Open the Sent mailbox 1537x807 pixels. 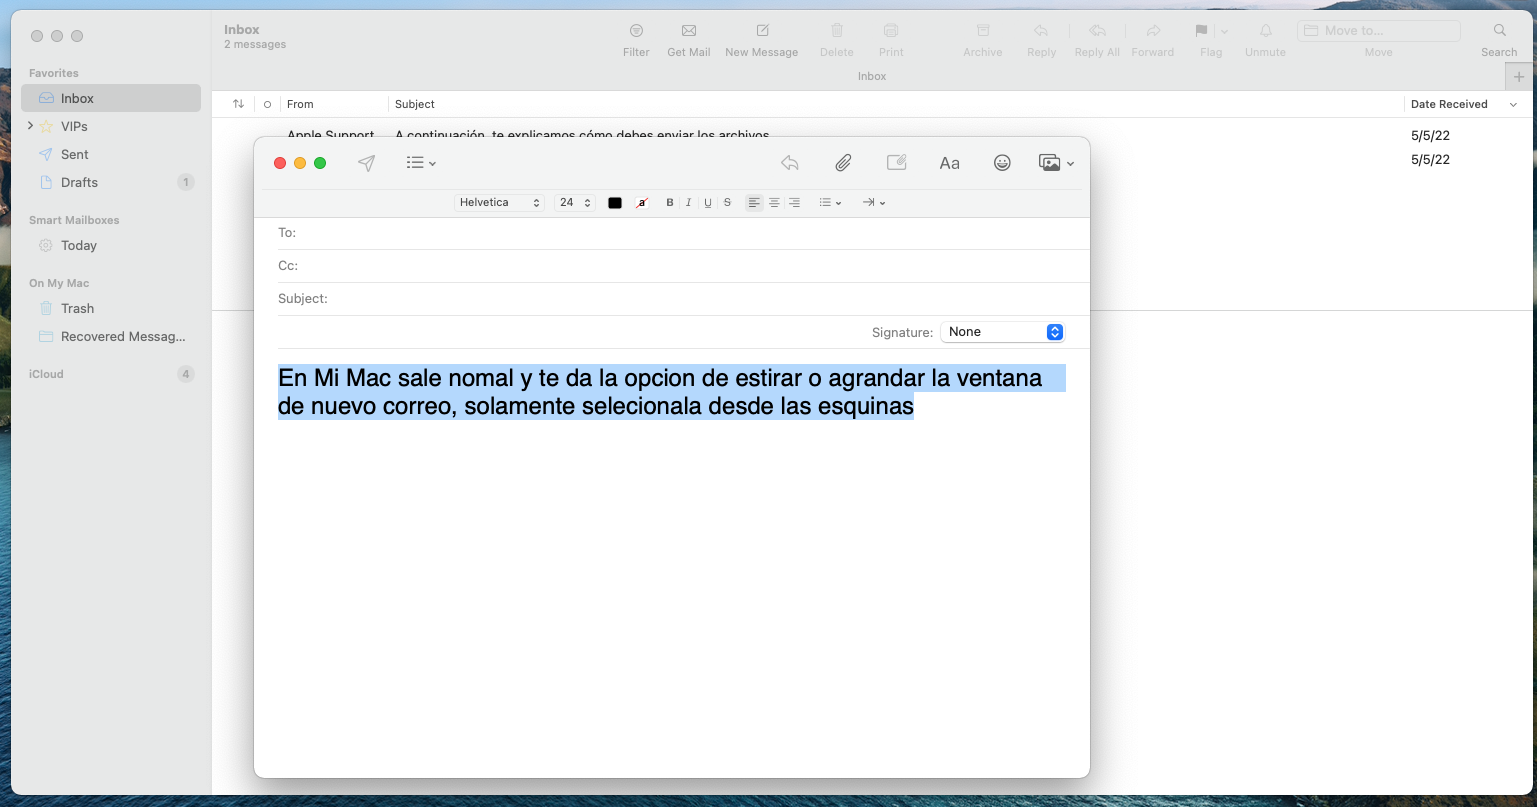coord(74,154)
